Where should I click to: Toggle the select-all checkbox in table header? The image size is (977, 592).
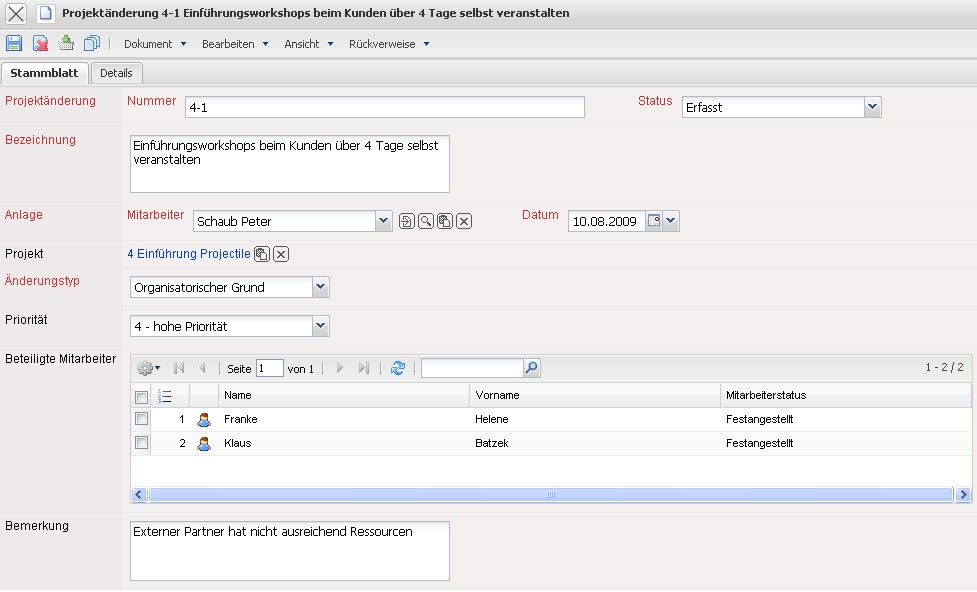[141, 396]
